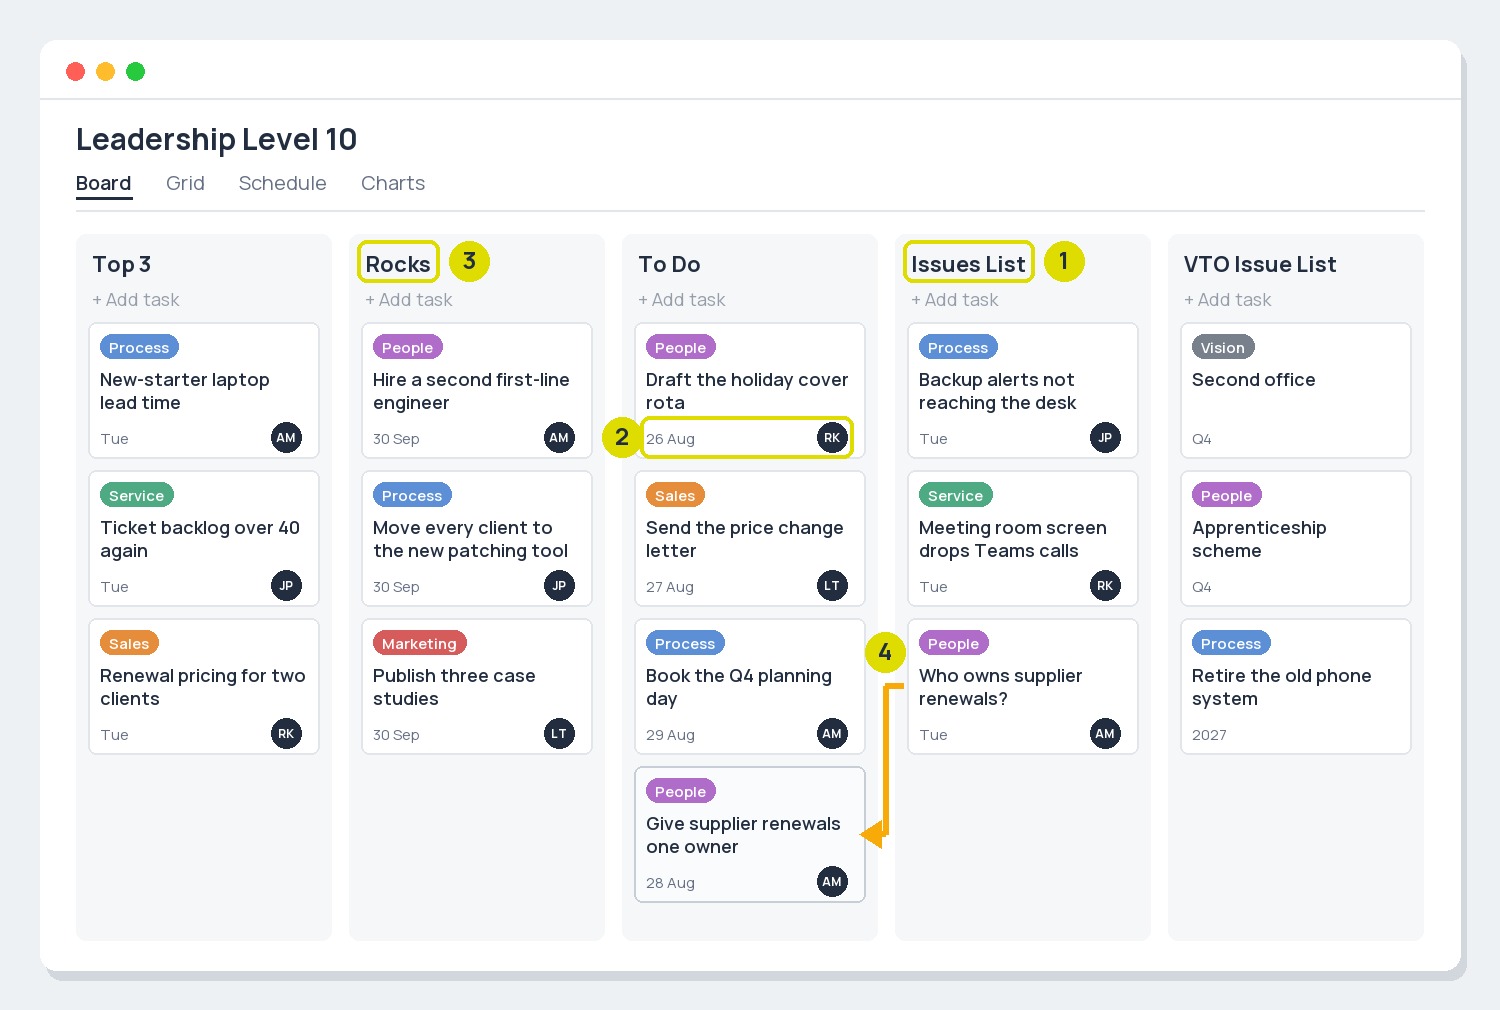This screenshot has width=1500, height=1010.
Task: Select the Marketing tag on Publish three case studies
Action: tap(419, 643)
